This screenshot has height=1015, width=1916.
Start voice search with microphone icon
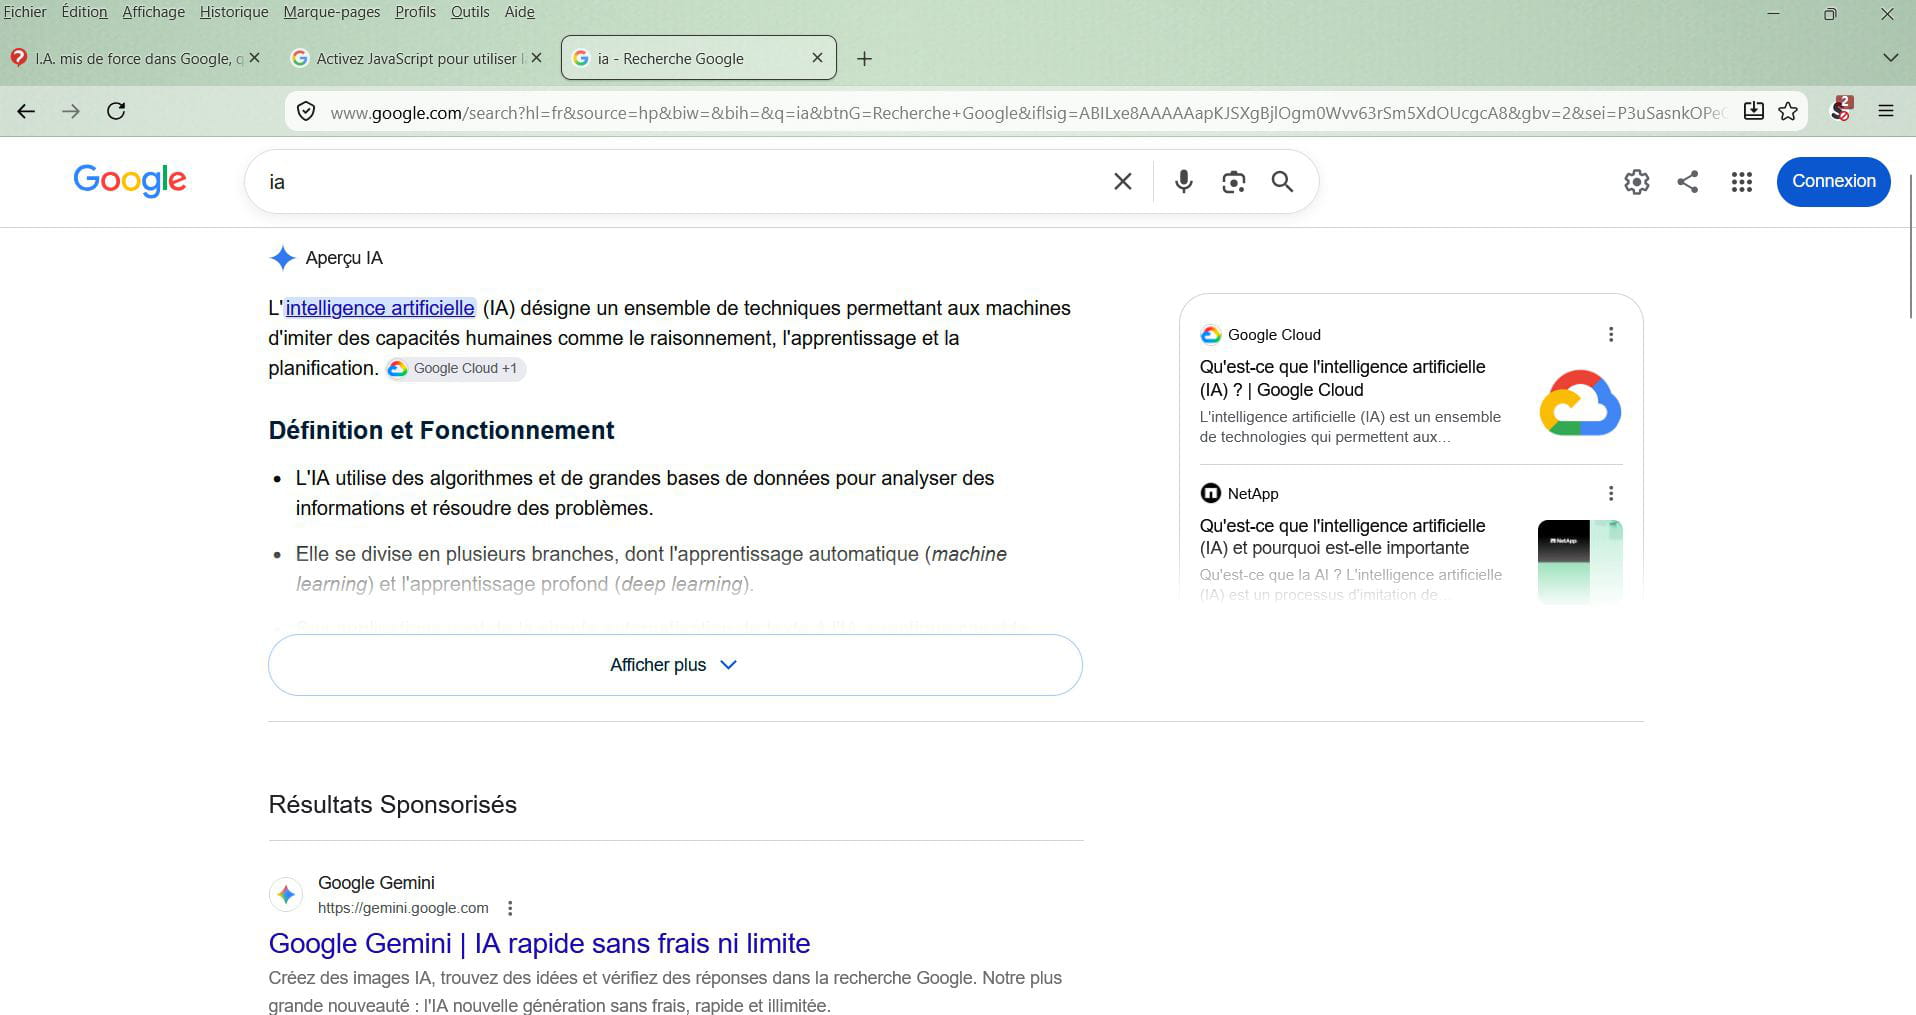pos(1183,181)
